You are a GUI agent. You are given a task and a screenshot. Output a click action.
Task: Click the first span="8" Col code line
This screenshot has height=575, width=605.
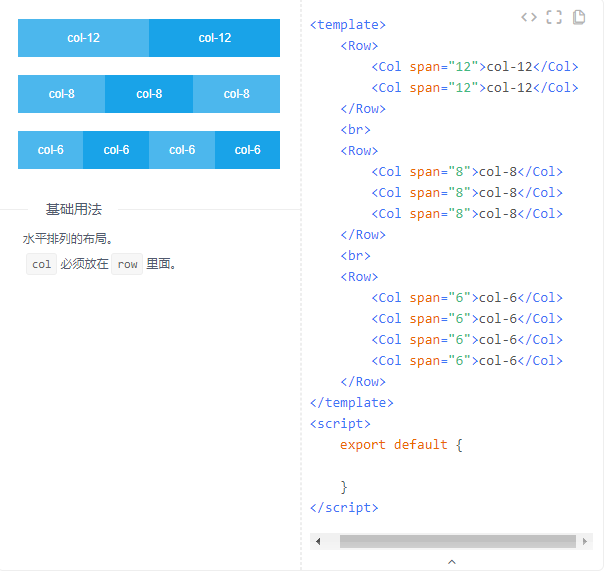tap(467, 172)
